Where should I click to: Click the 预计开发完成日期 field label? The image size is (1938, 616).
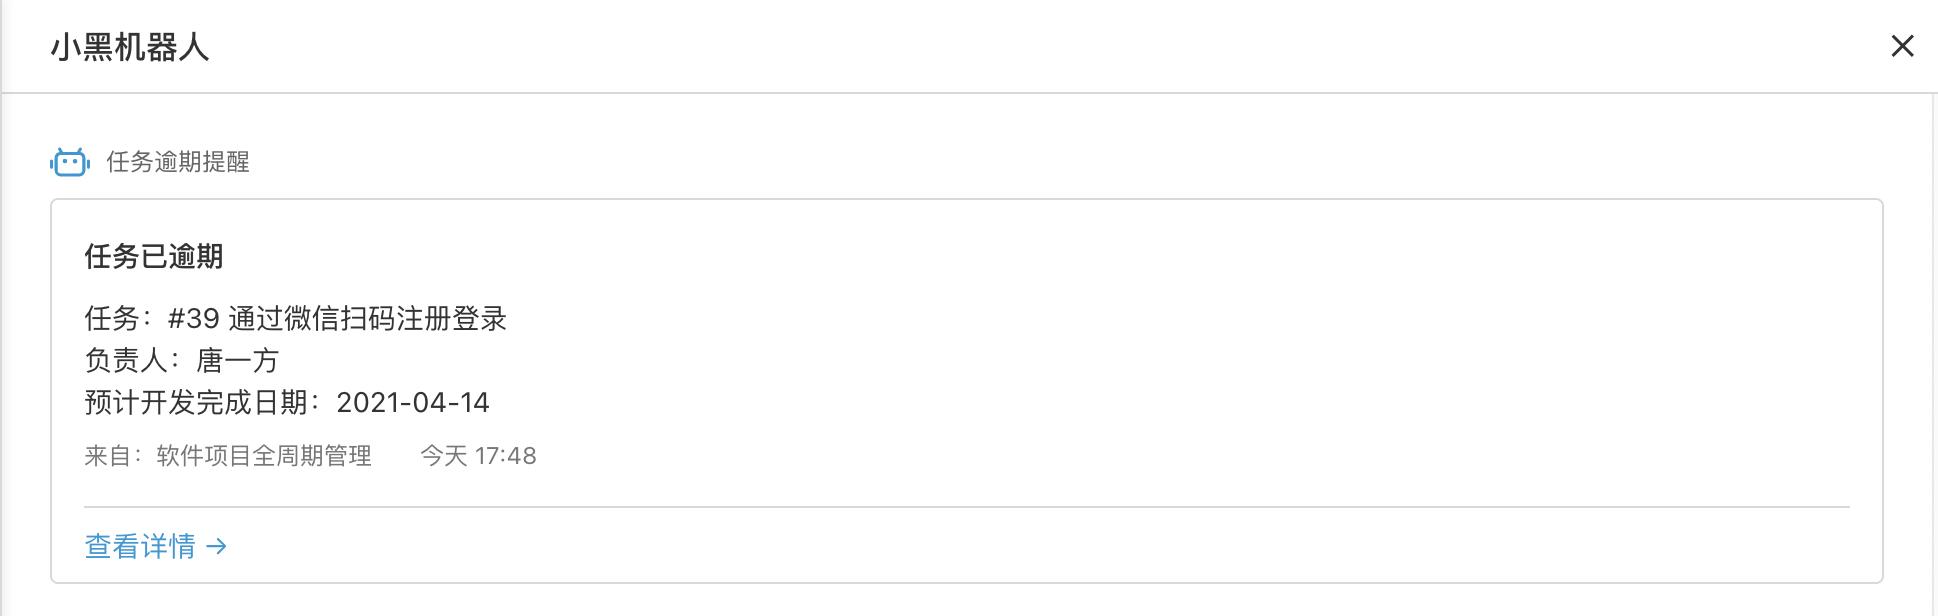tap(196, 403)
